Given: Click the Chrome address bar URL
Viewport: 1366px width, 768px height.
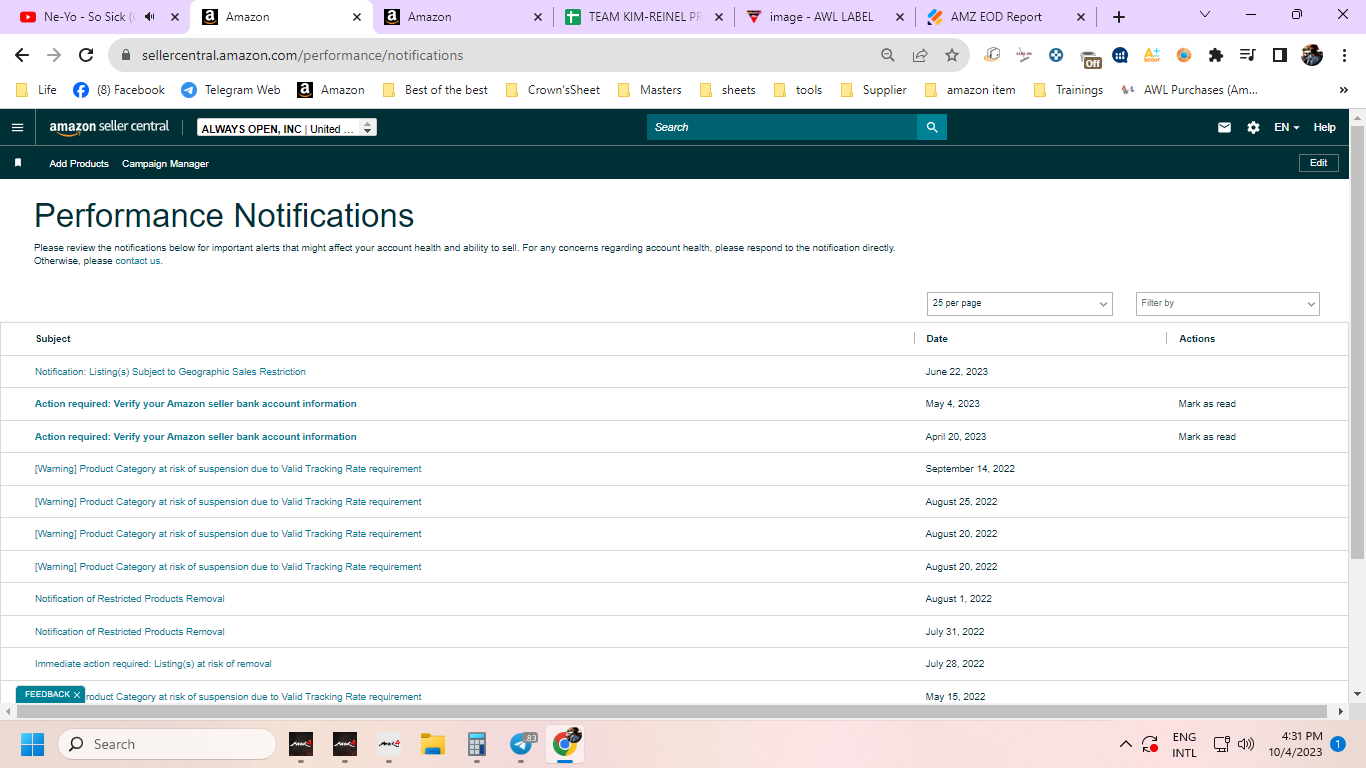Looking at the screenshot, I should pos(302,55).
